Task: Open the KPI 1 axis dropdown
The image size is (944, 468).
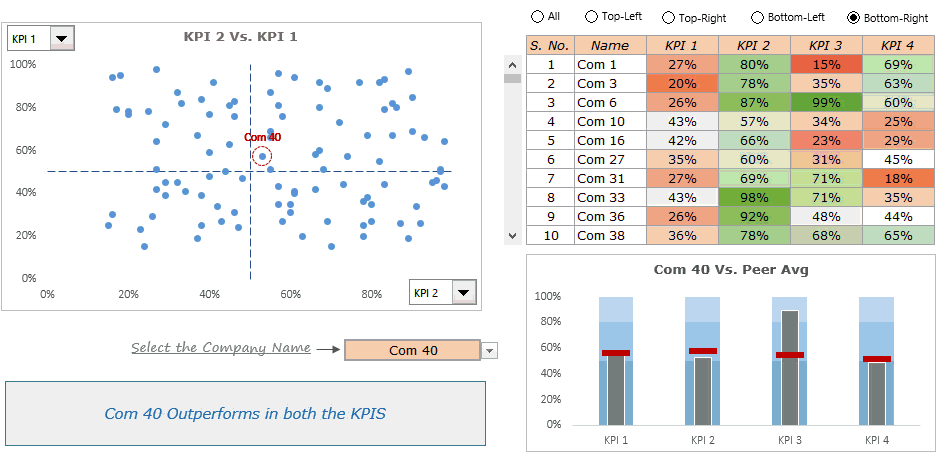Action: click(x=62, y=39)
